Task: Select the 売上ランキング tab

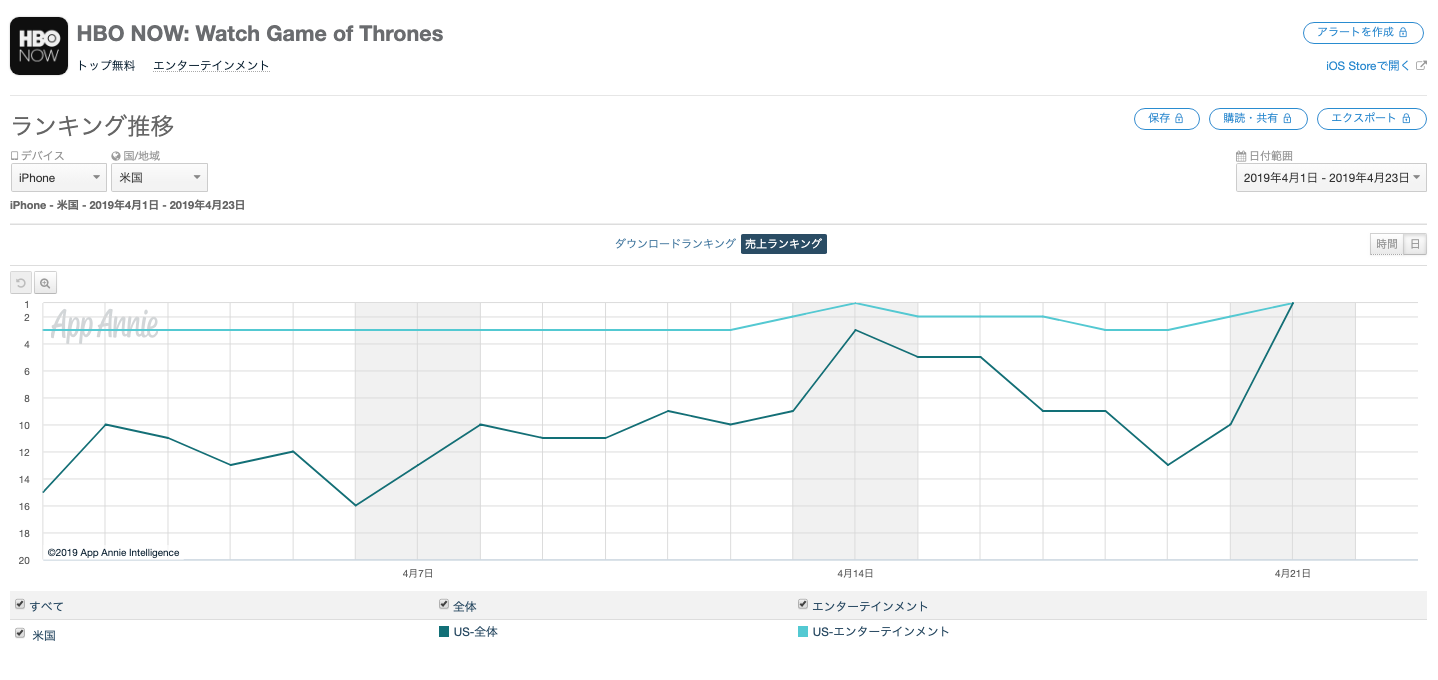Action: tap(784, 244)
